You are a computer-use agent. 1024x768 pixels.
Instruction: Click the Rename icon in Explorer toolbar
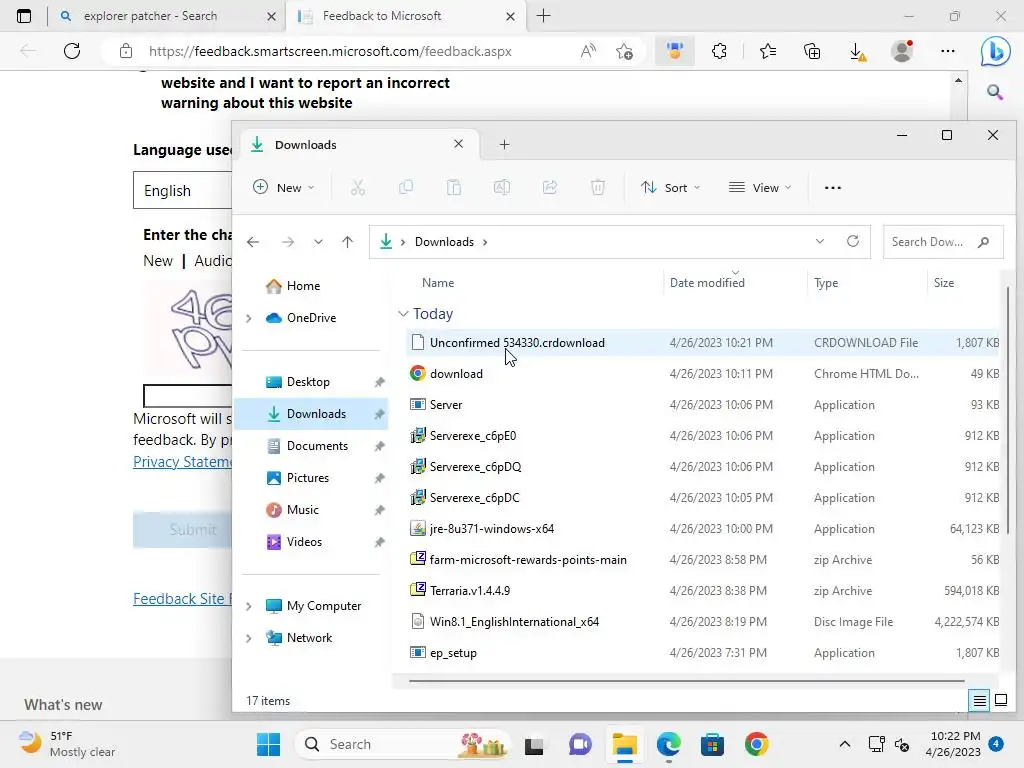(502, 188)
